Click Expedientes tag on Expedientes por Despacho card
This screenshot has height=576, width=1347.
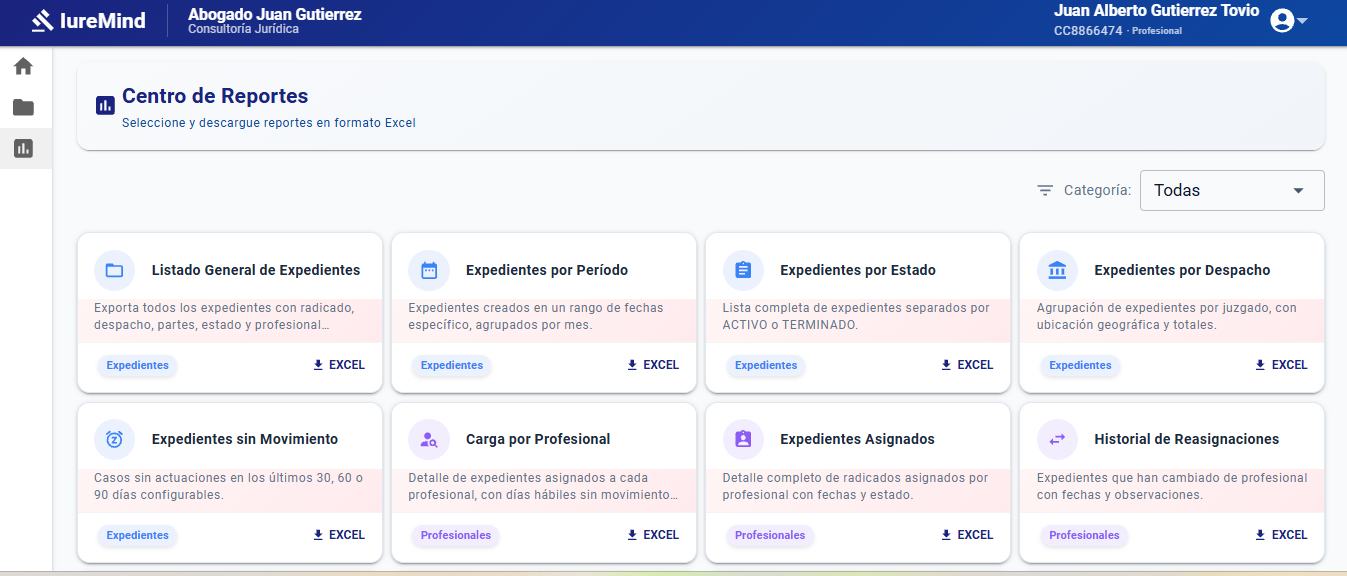click(x=1080, y=366)
